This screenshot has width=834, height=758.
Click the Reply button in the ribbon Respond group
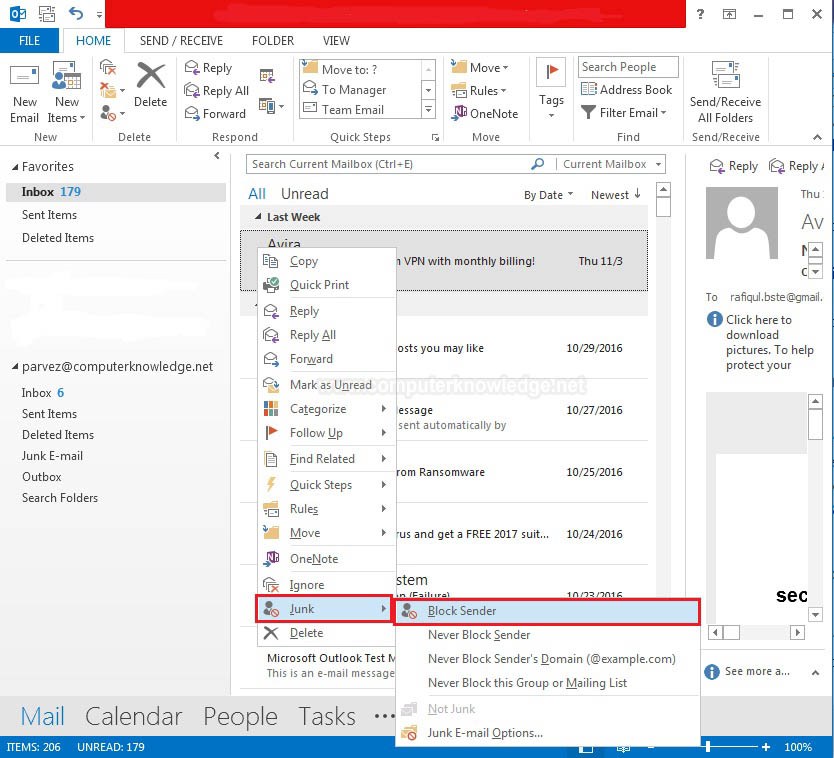[208, 68]
